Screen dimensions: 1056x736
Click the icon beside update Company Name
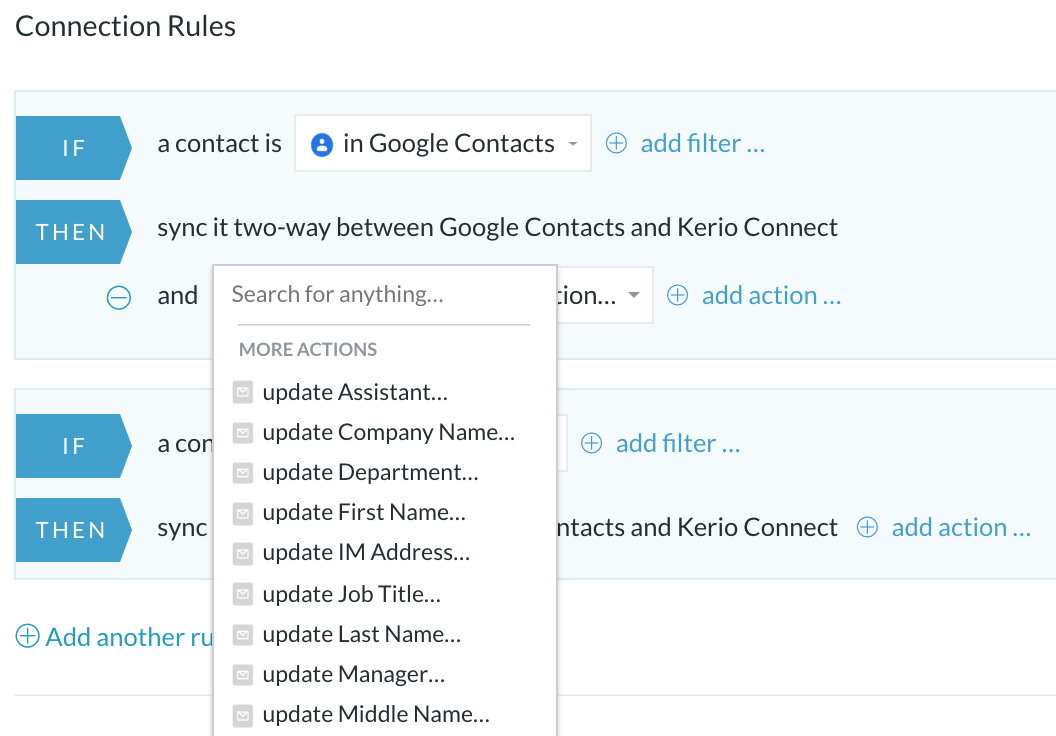coord(243,432)
